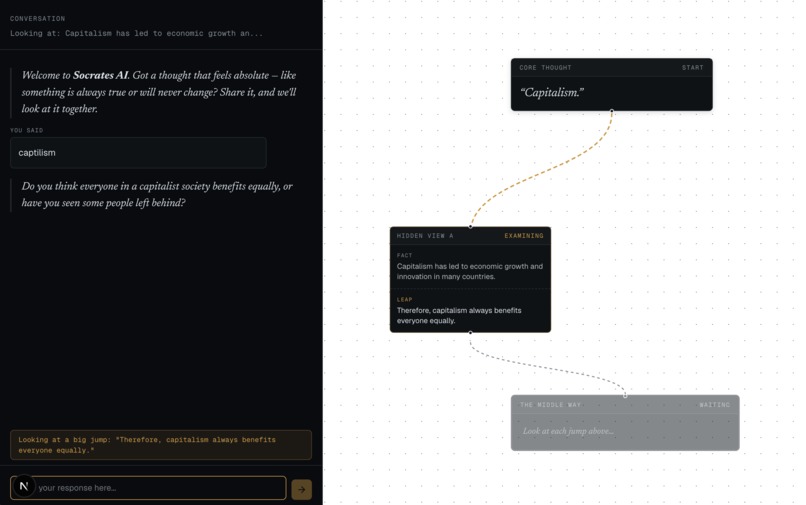Click the FACT text about economic growth
Viewport: 806px width, 505px height.
(470, 272)
